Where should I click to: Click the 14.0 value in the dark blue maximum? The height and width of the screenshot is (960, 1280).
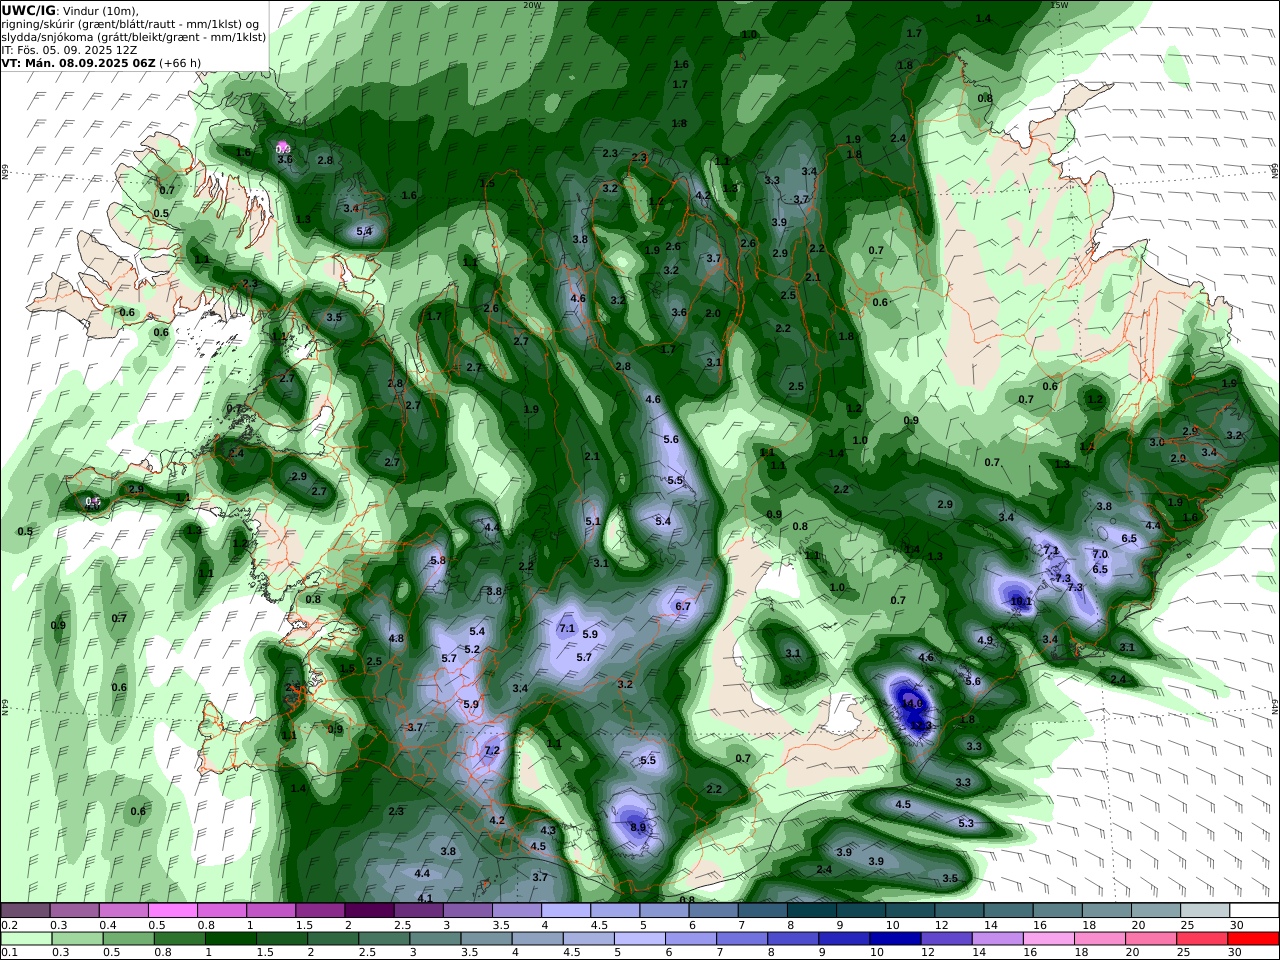(x=913, y=704)
